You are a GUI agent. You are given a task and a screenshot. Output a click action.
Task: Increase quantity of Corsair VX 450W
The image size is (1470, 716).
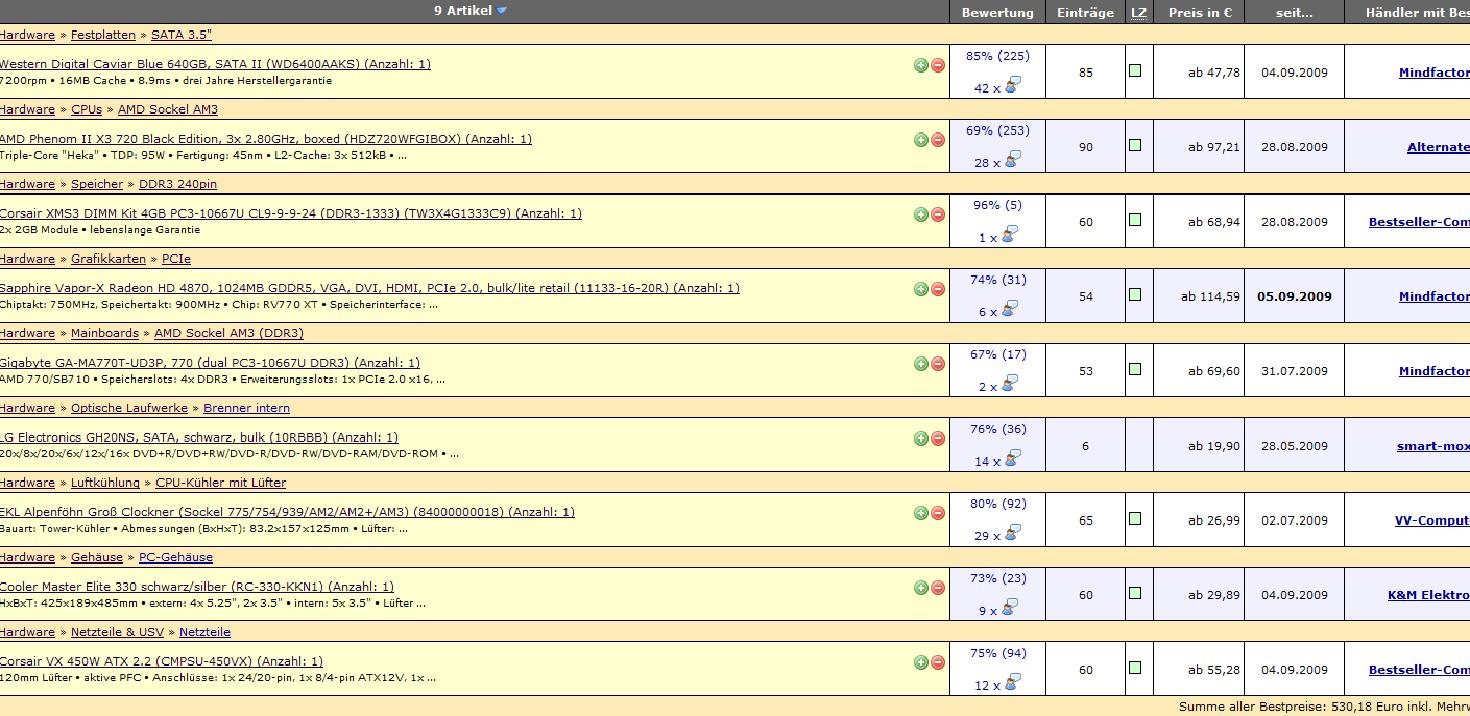coord(921,662)
